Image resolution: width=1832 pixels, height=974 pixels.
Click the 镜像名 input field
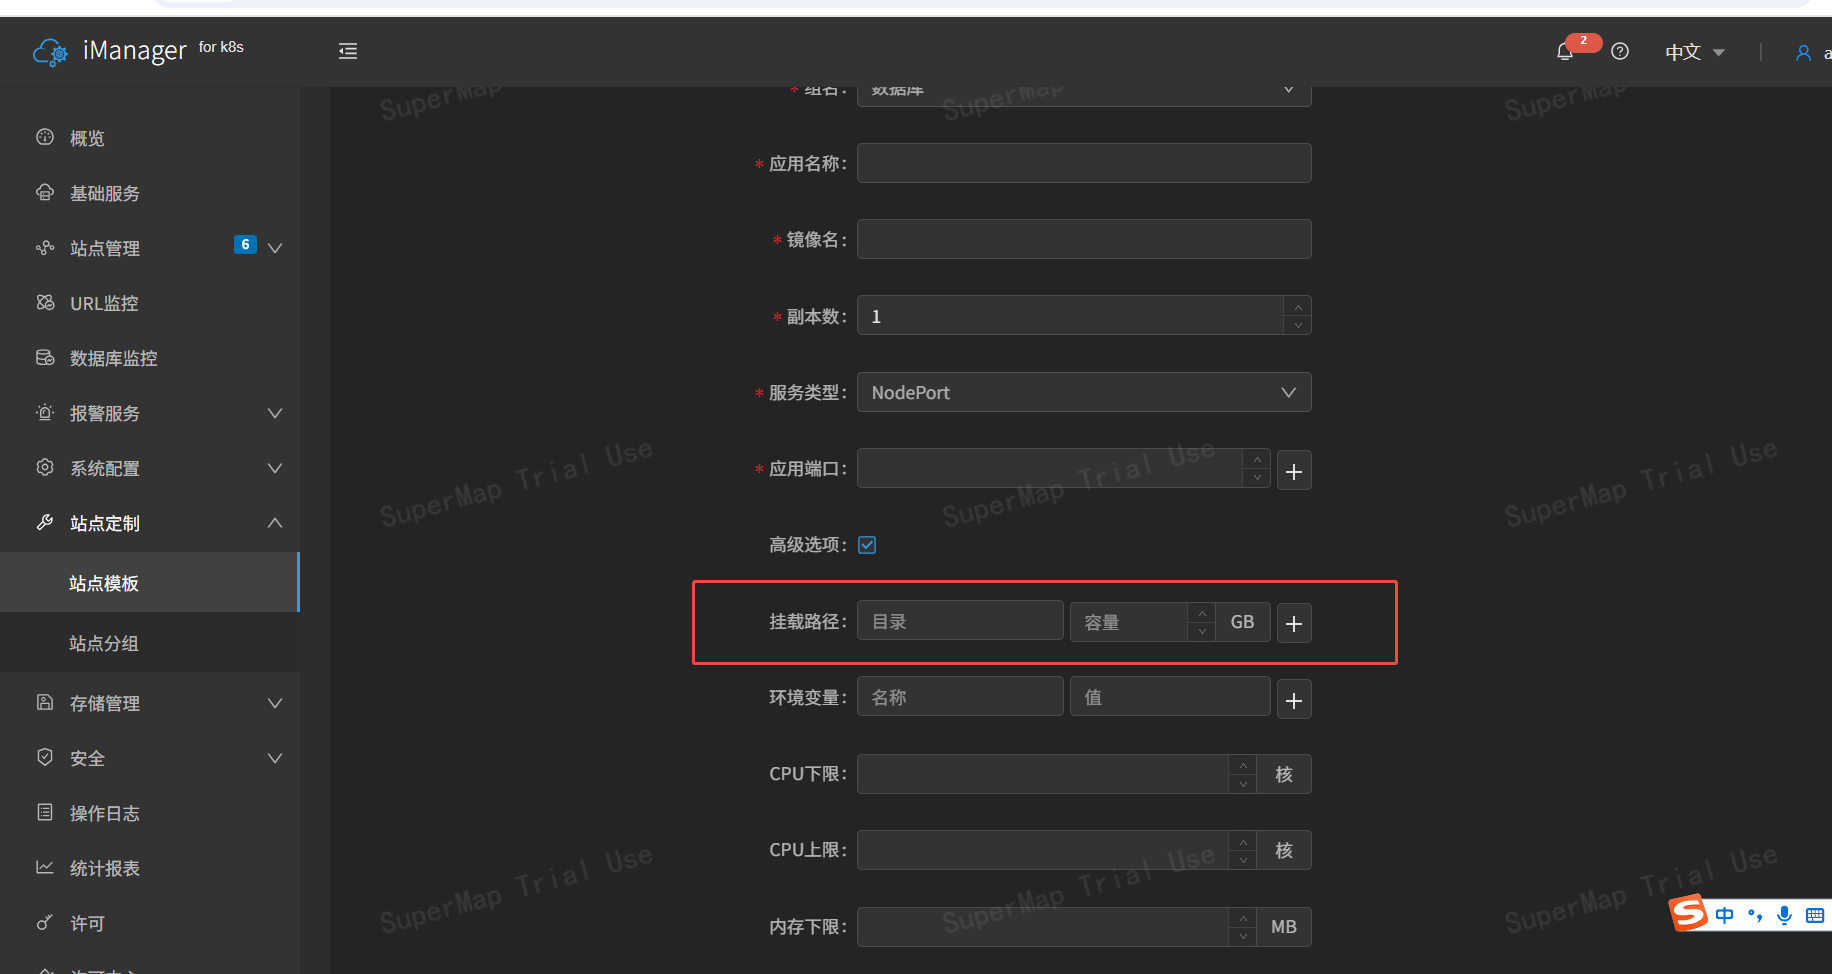pos(1084,239)
